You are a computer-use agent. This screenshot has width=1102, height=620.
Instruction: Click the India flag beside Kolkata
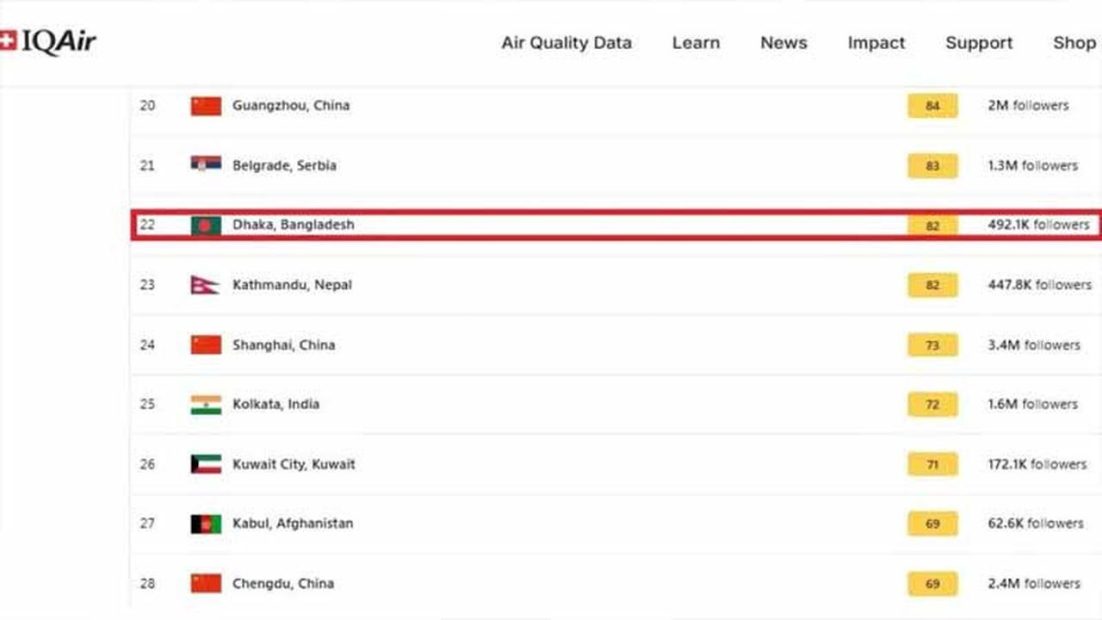click(x=206, y=405)
